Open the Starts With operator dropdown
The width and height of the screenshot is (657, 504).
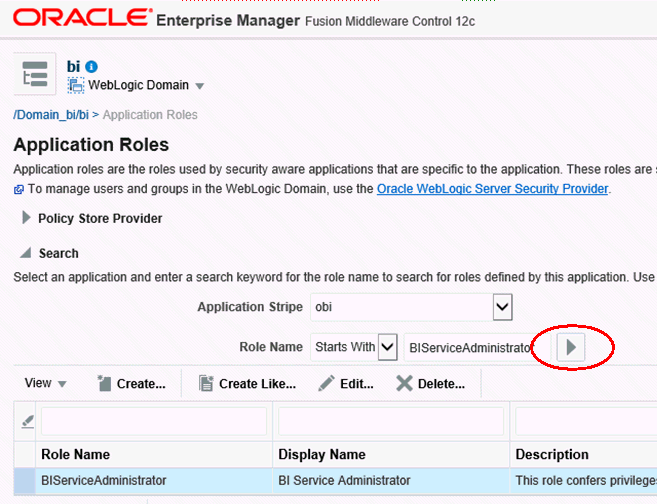388,347
